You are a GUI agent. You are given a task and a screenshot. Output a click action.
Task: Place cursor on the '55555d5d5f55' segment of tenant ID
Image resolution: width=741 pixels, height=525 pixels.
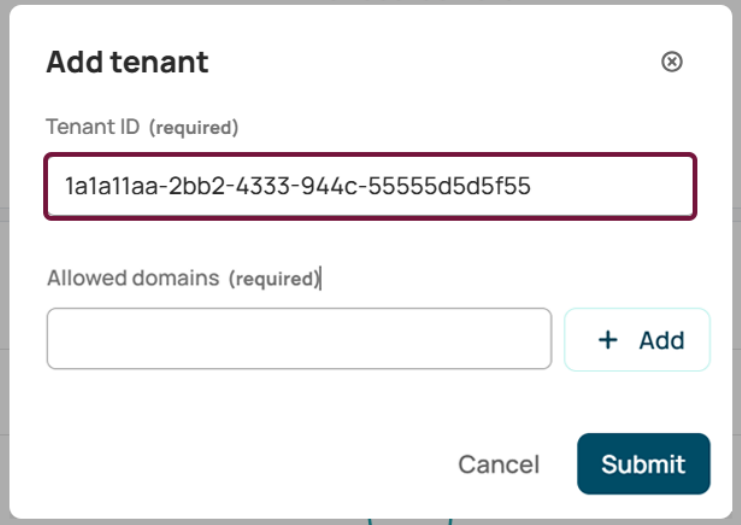pyautogui.click(x=449, y=186)
